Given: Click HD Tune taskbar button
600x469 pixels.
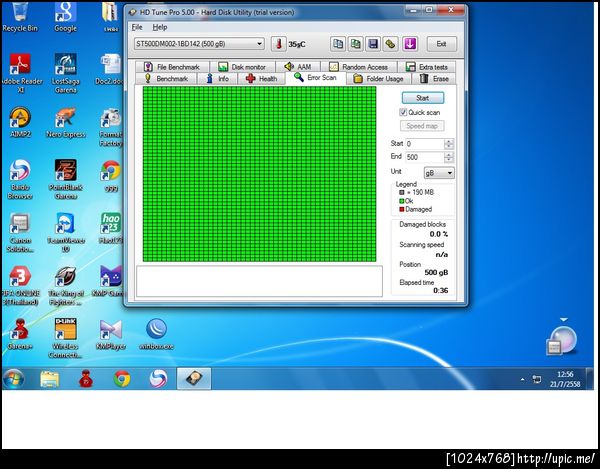Looking at the screenshot, I should [x=194, y=379].
